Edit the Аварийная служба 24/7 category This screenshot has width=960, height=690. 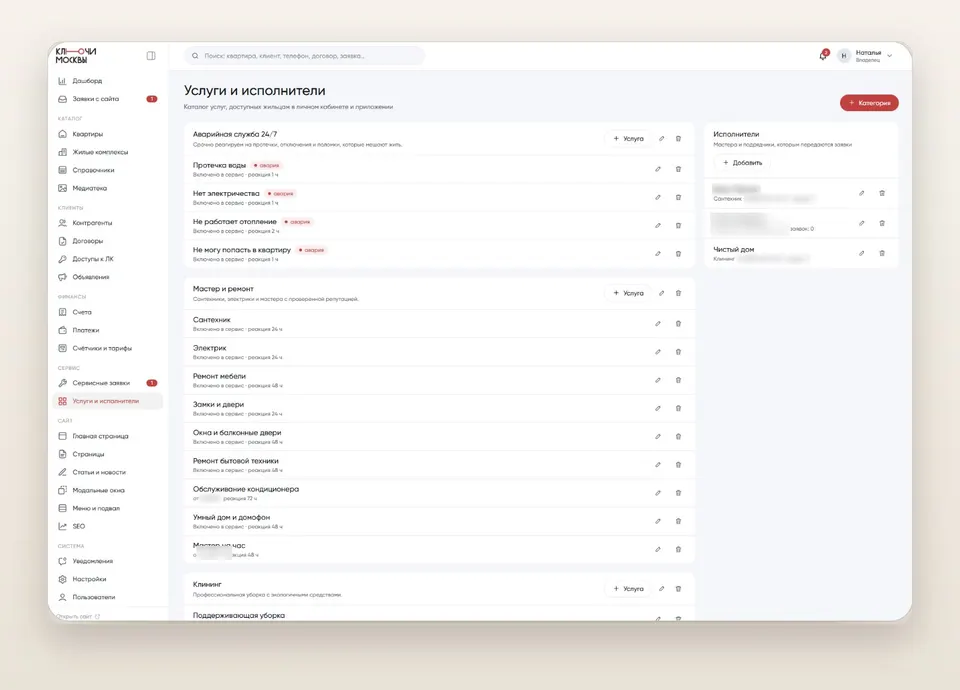point(661,138)
